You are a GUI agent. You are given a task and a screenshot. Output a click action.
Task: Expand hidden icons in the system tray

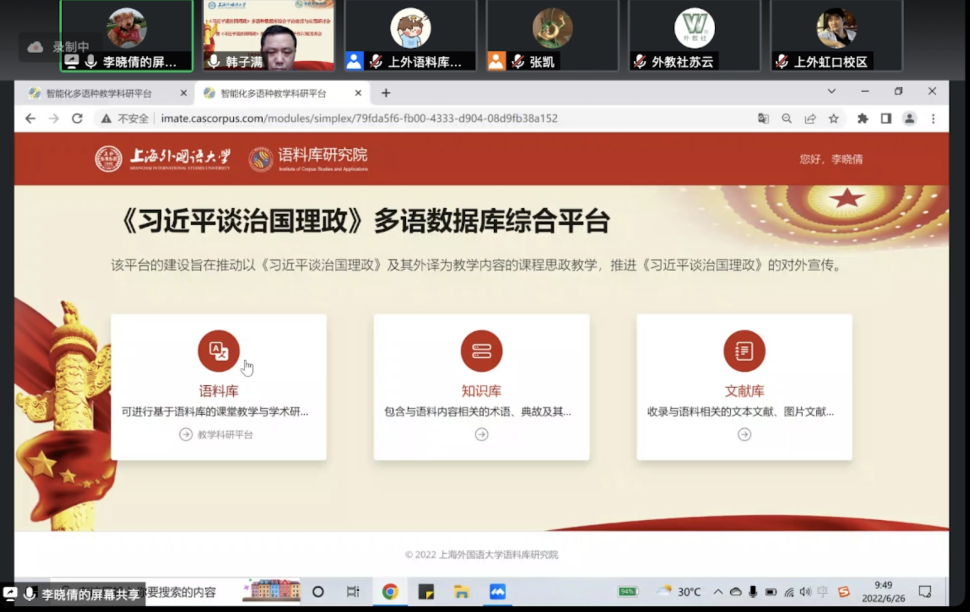(718, 592)
